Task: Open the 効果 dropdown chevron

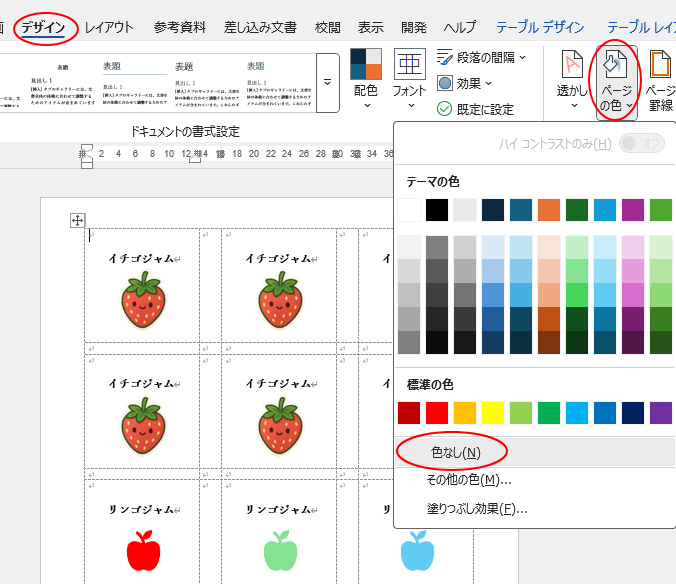Action: (x=488, y=83)
